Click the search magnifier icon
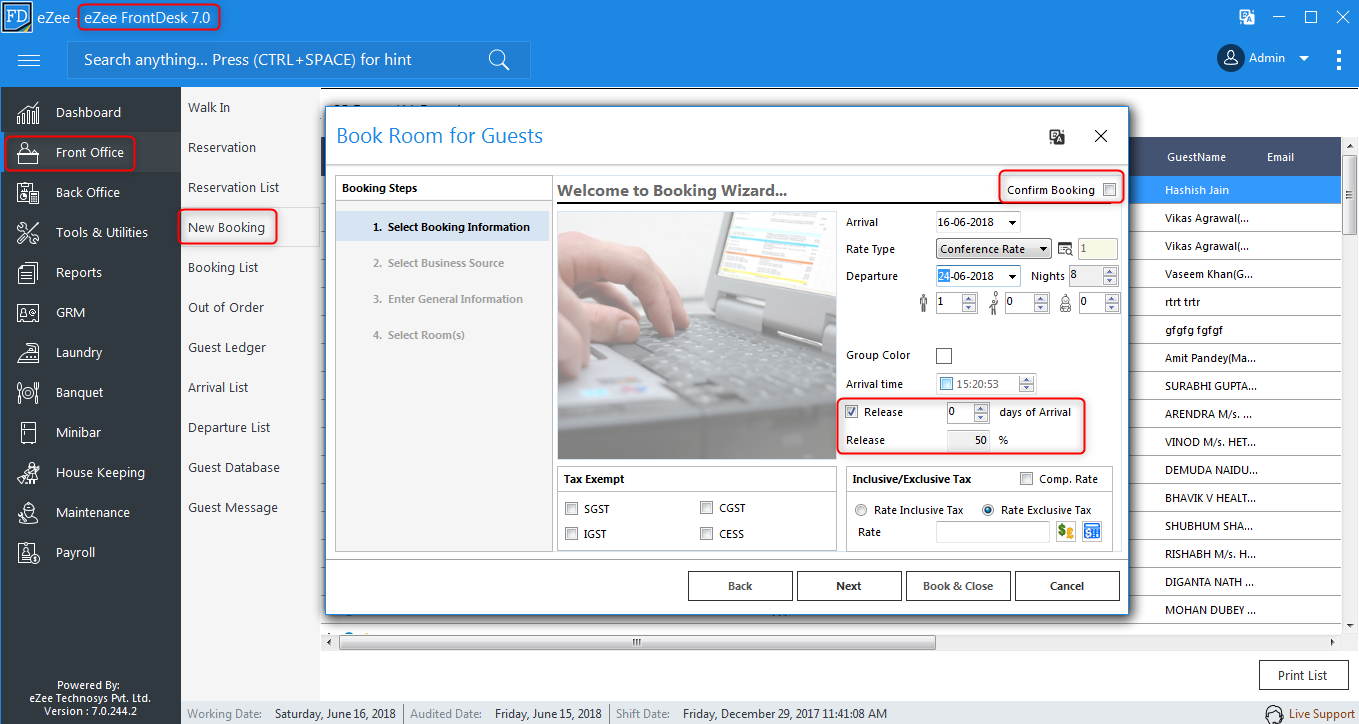The image size is (1359, 724). (x=499, y=60)
